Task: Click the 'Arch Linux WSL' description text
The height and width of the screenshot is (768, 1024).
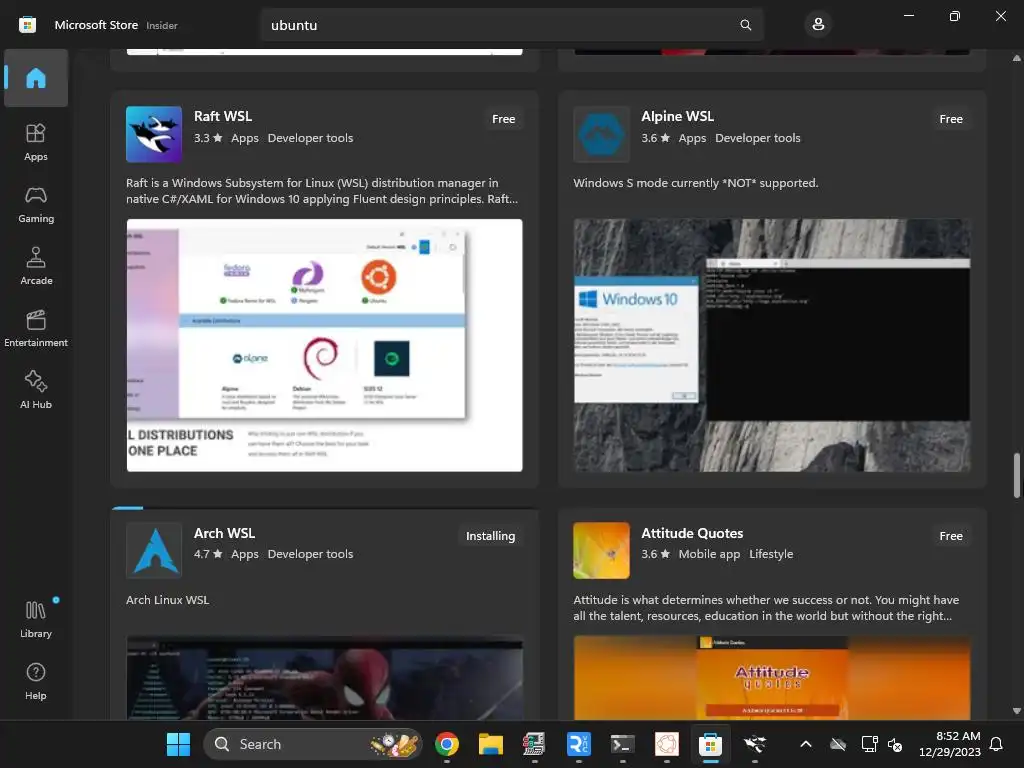Action: click(x=167, y=600)
